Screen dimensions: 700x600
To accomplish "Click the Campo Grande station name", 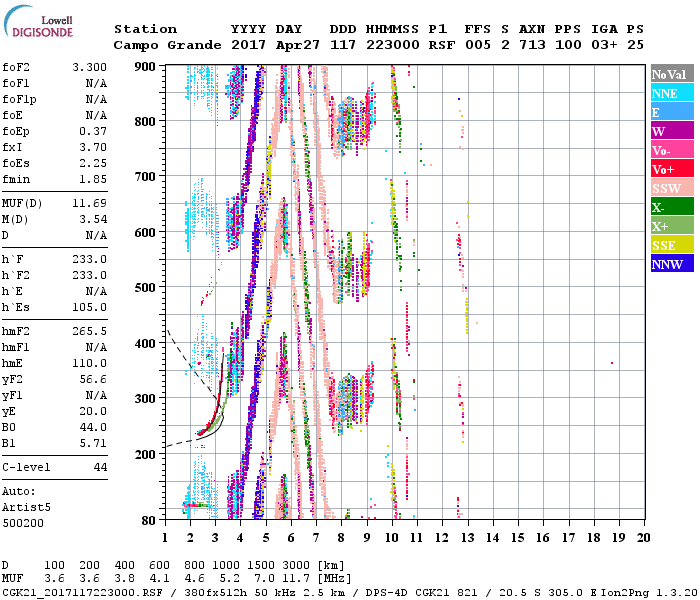I will click(x=167, y=45).
